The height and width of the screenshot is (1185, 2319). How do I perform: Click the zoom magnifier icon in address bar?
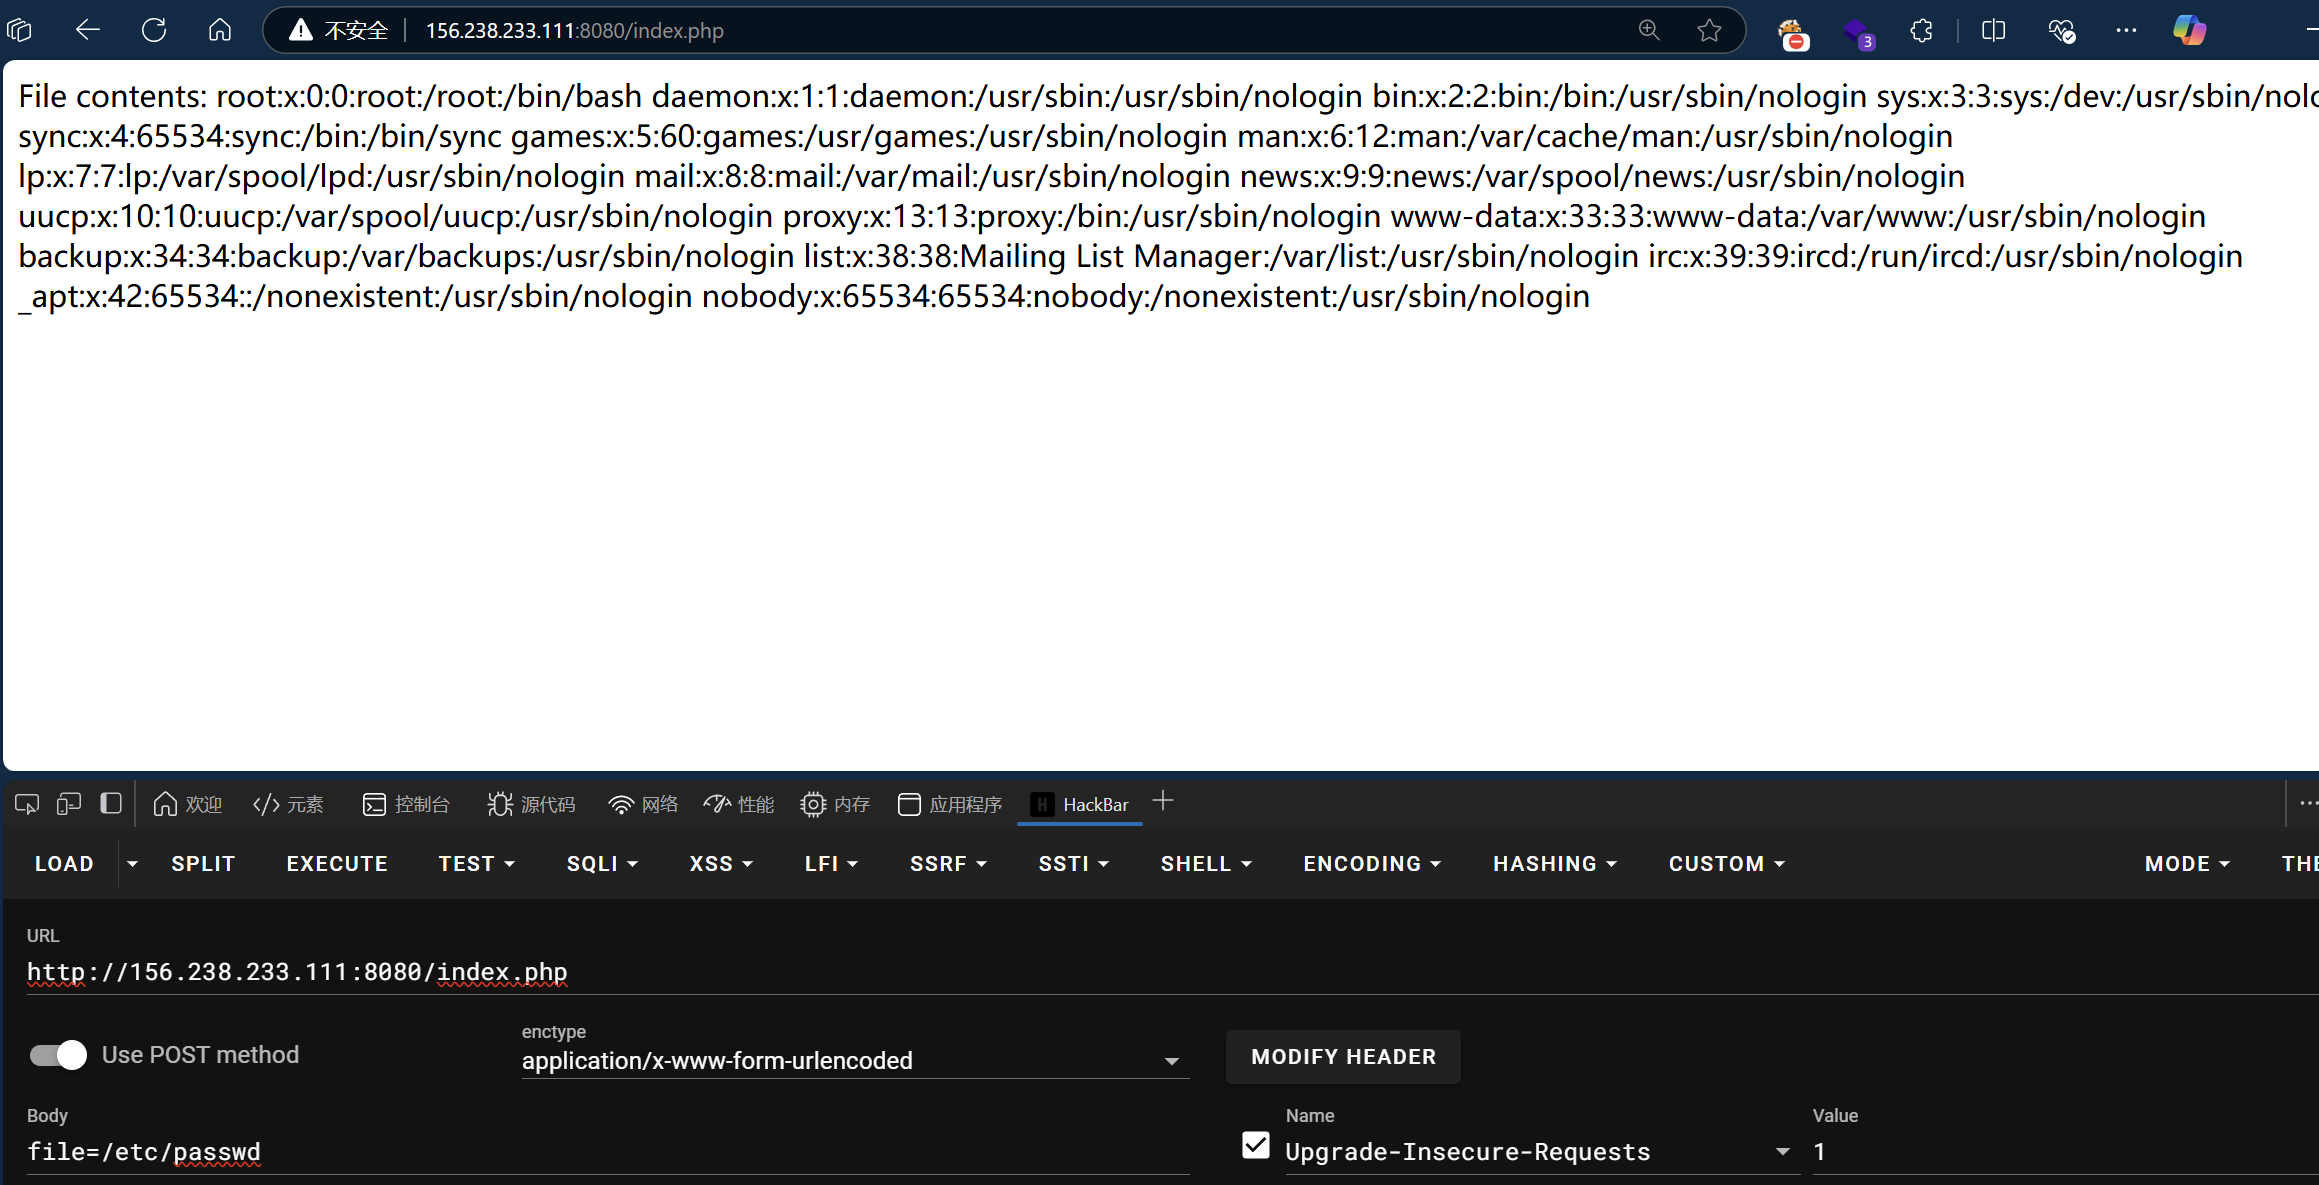point(1649,30)
